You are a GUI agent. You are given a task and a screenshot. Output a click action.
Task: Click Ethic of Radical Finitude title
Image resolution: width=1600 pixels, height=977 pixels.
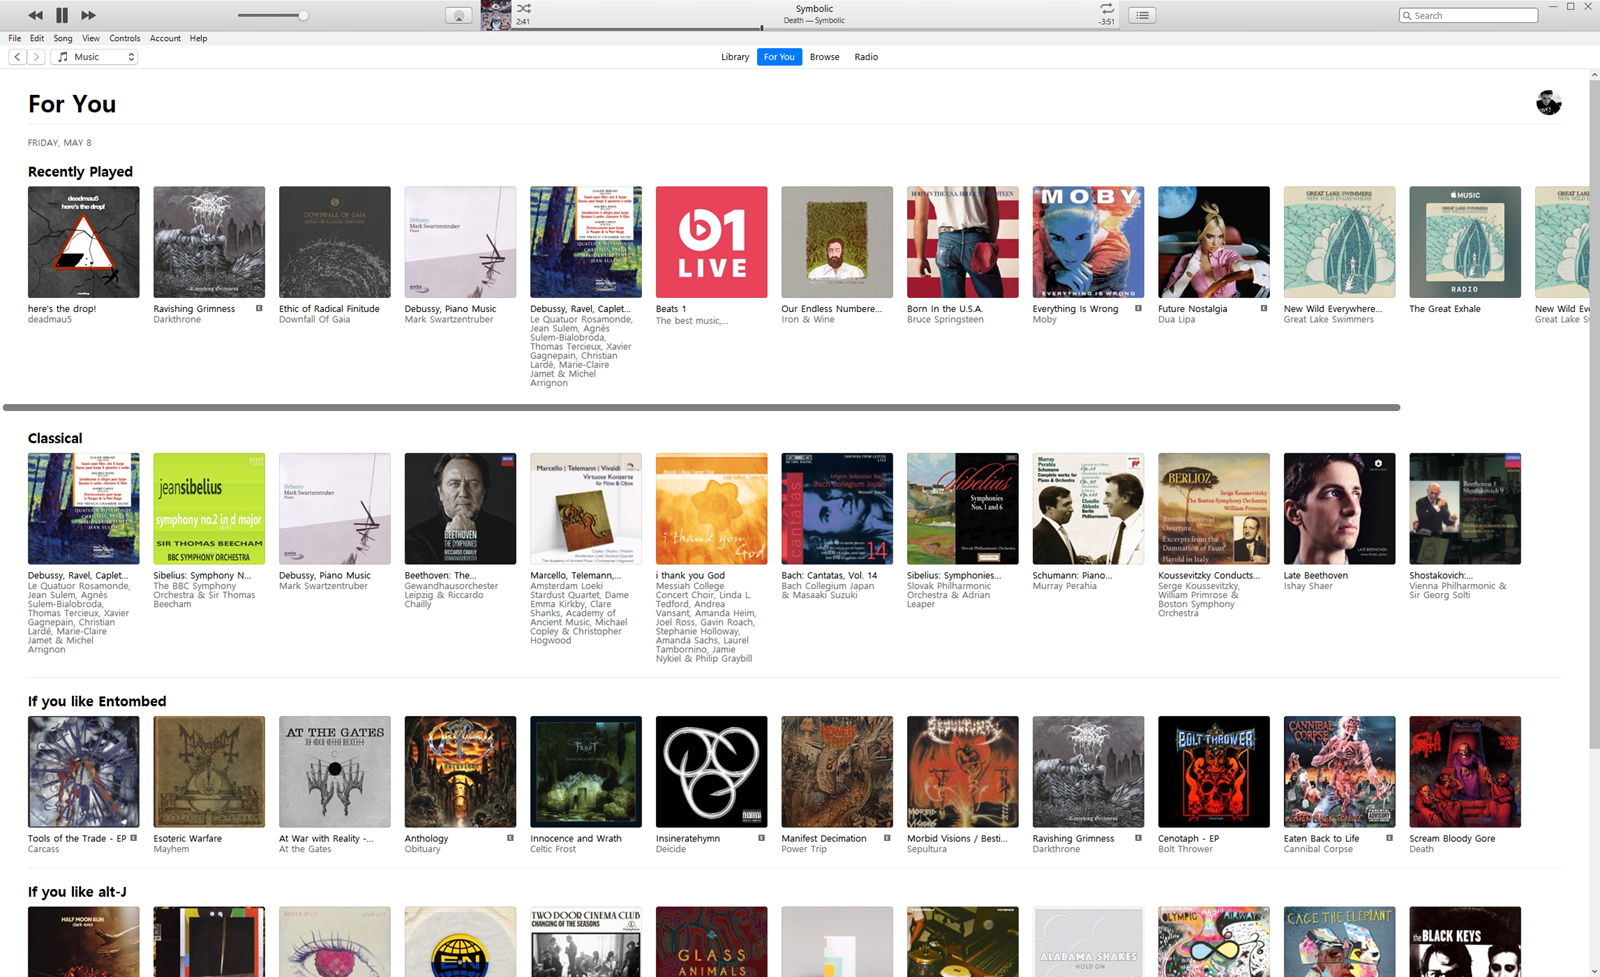(x=329, y=309)
